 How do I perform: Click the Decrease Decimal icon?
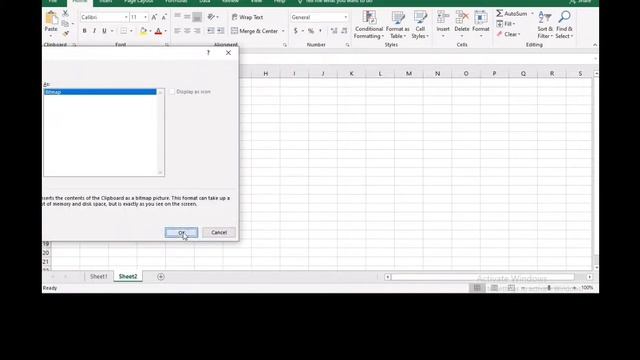(344, 31)
